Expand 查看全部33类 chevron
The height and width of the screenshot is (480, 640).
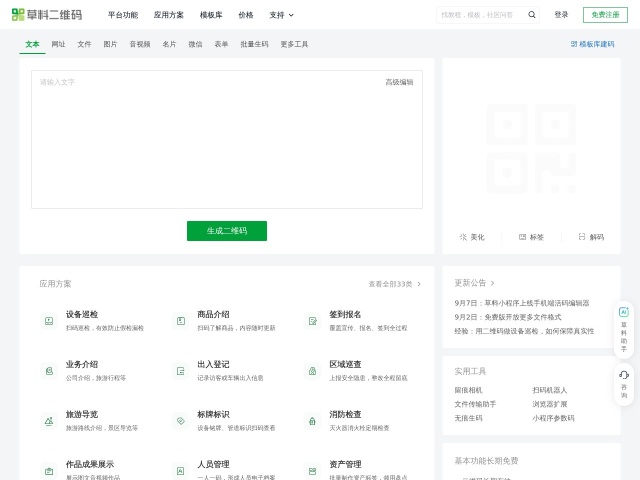coord(419,284)
